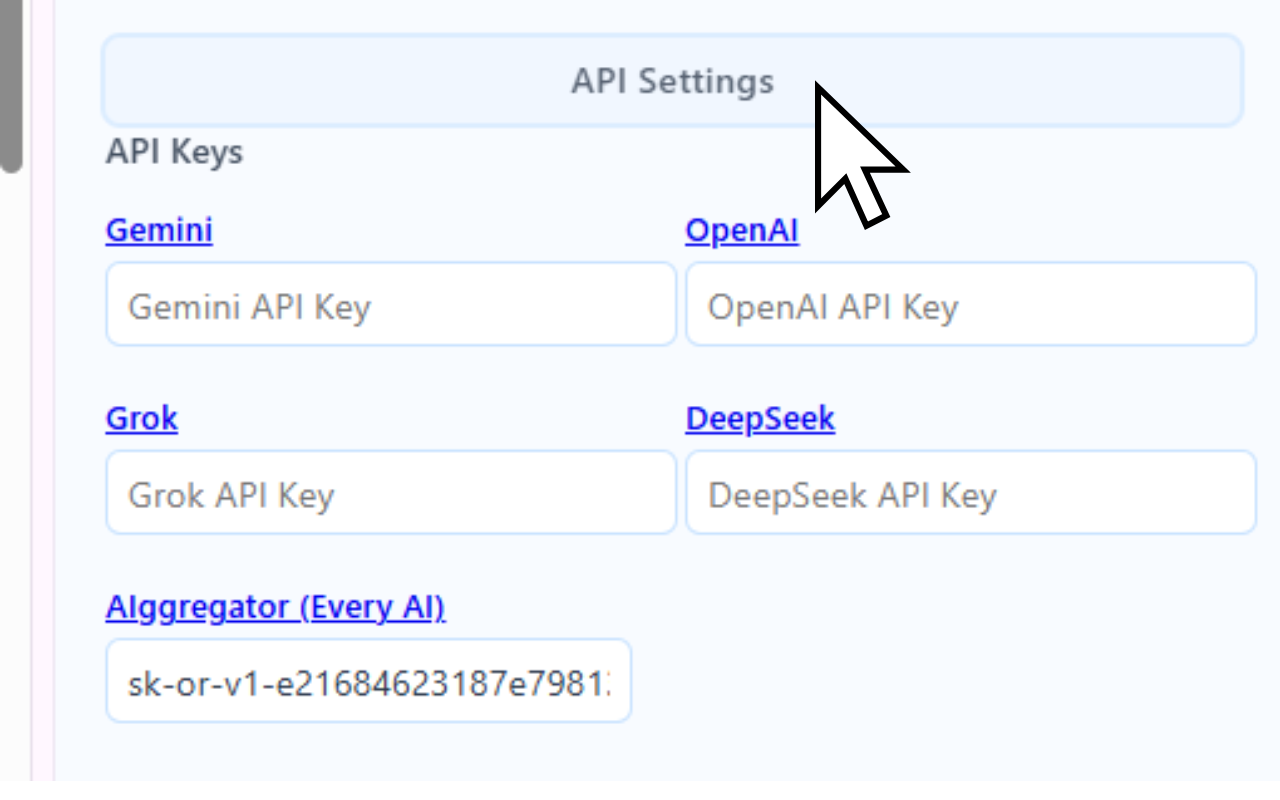
Task: Follow the OpenAI link
Action: (x=741, y=230)
